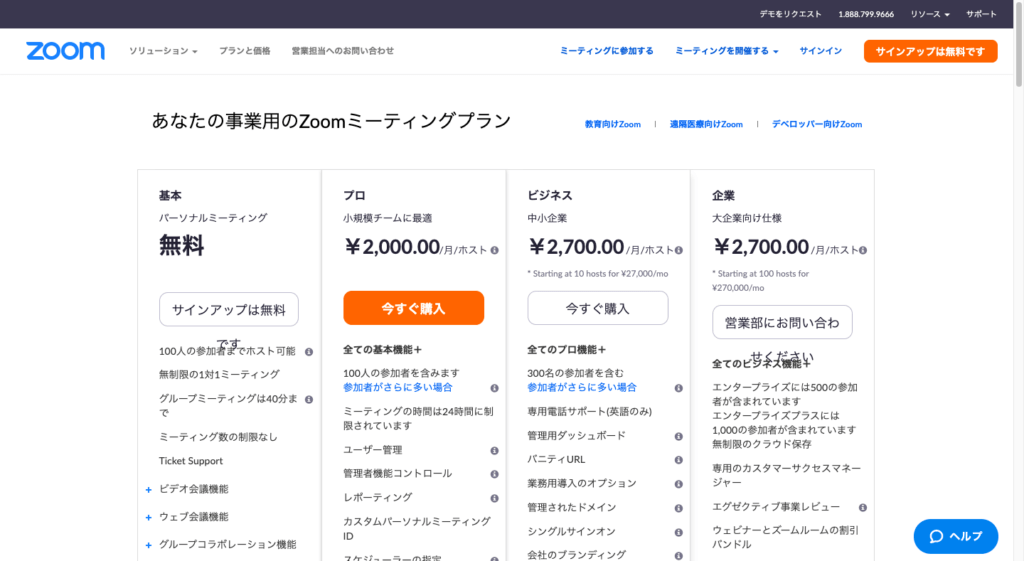Viewport: 1024px width, 561px height.
Task: Open リソース dropdown in top bar
Action: 930,14
